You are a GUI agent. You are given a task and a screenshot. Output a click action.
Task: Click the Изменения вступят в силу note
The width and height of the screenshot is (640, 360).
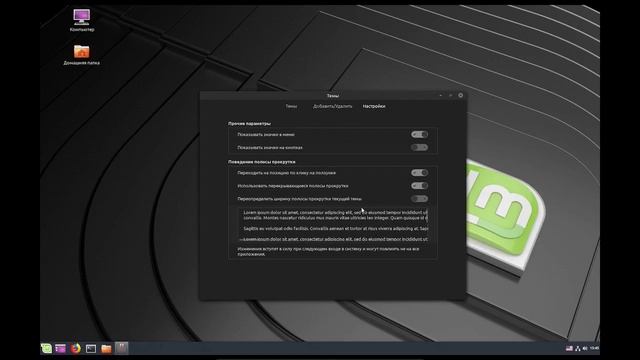[x=328, y=251]
